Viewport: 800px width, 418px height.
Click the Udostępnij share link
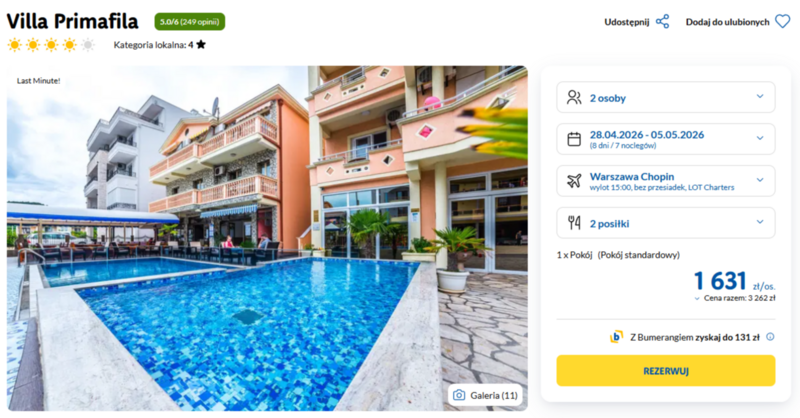click(627, 22)
